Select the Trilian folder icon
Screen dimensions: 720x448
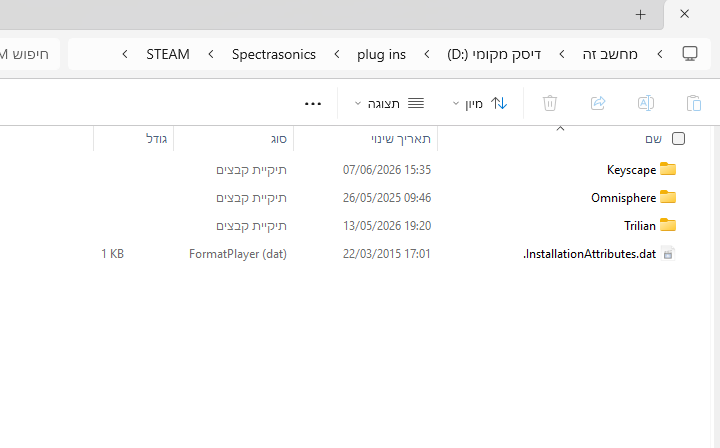tap(668, 225)
